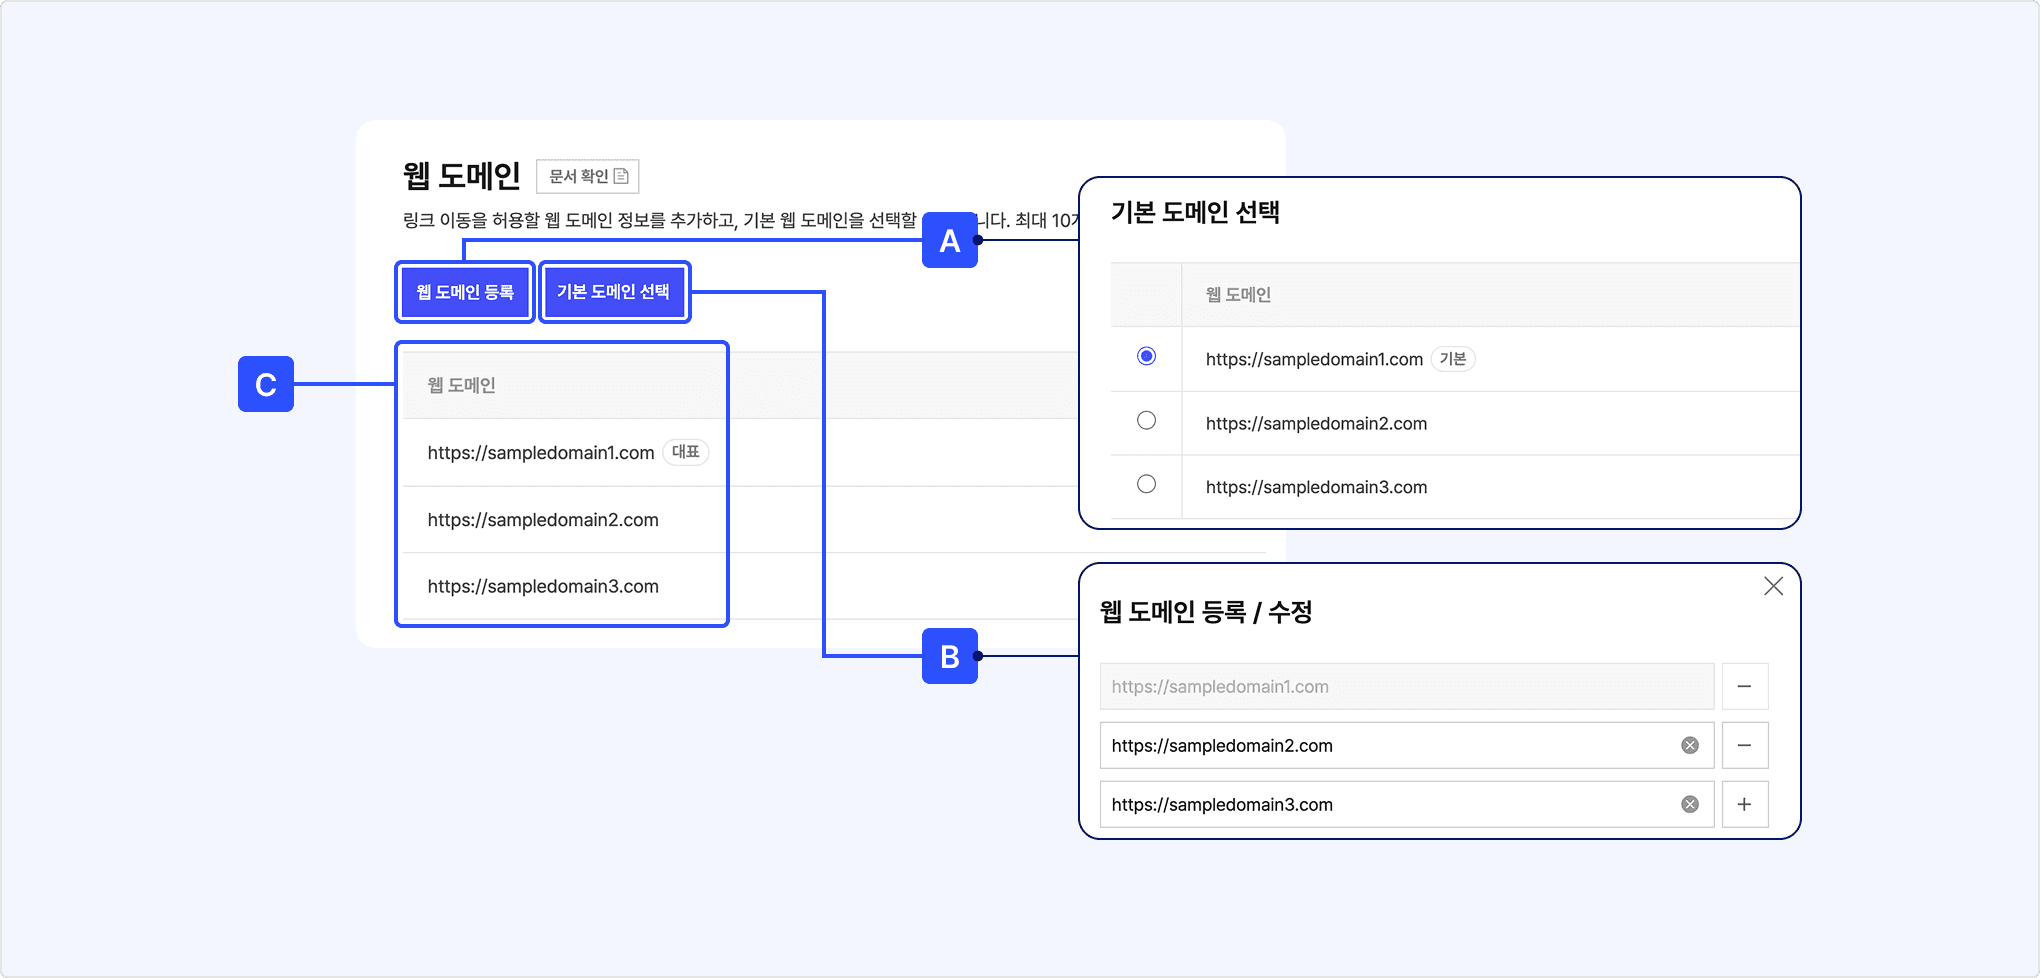Close the 웹 도메인 등록 / 수정 dialog
This screenshot has width=2040, height=978.
click(x=1773, y=587)
